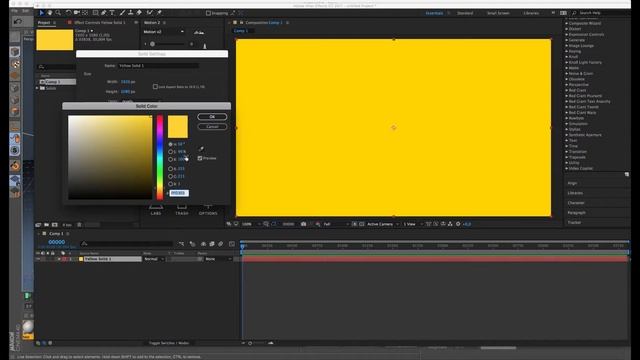Select the Brush tool
This screenshot has height=360, width=640.
[x=122, y=13]
